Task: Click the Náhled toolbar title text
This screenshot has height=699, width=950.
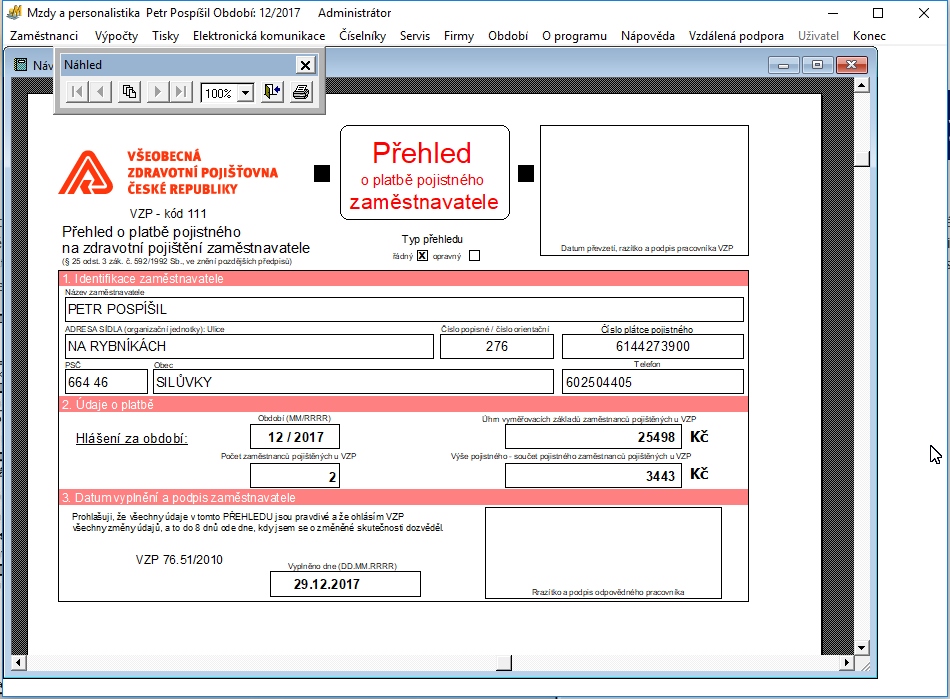Action: [83, 65]
